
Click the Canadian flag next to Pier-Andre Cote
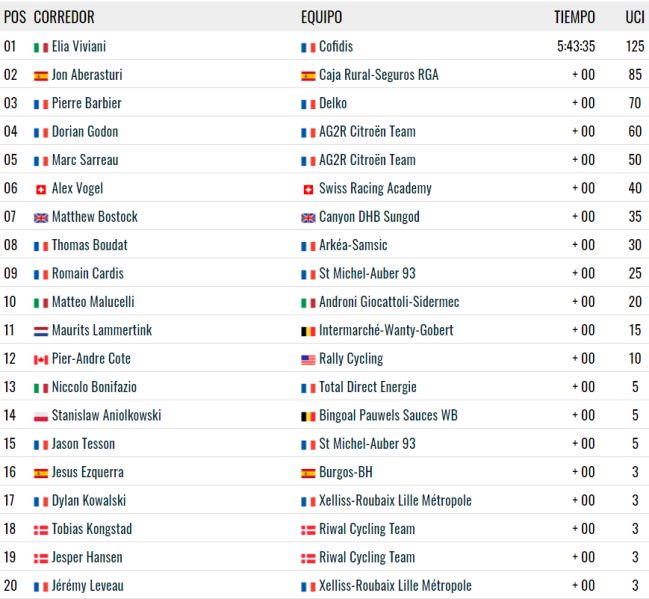(x=41, y=360)
